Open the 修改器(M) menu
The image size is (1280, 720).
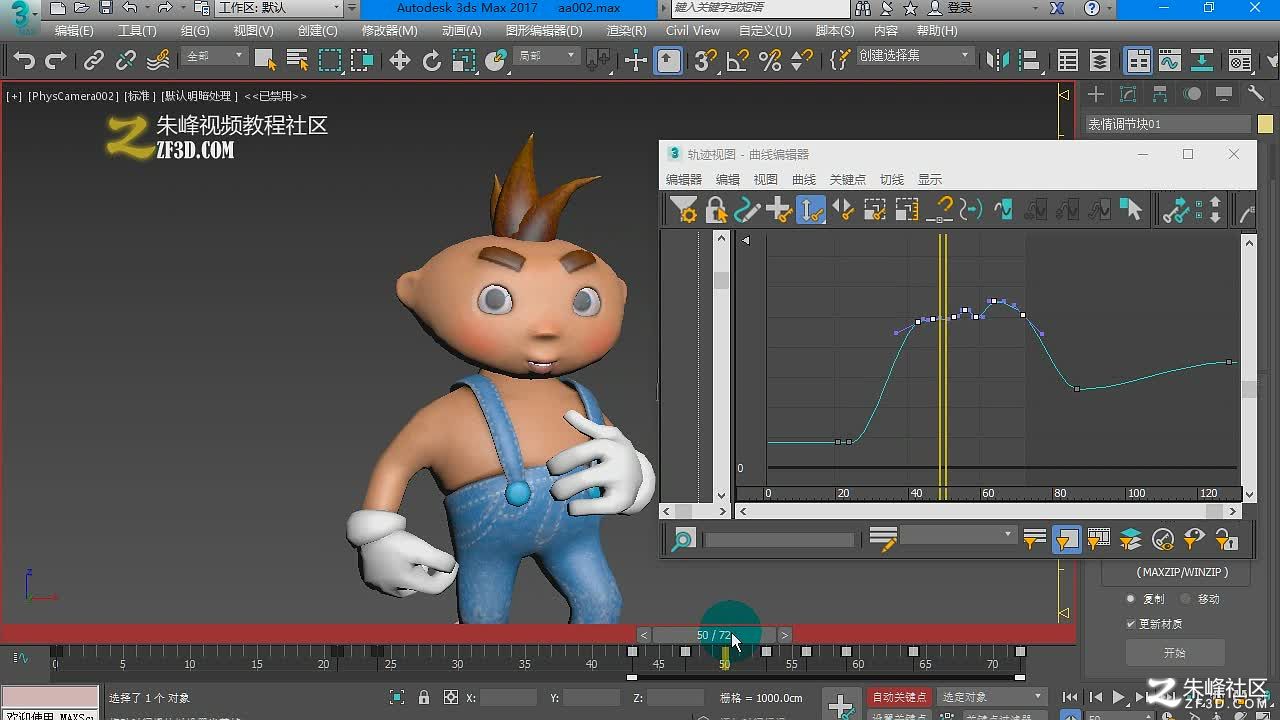pyautogui.click(x=389, y=31)
